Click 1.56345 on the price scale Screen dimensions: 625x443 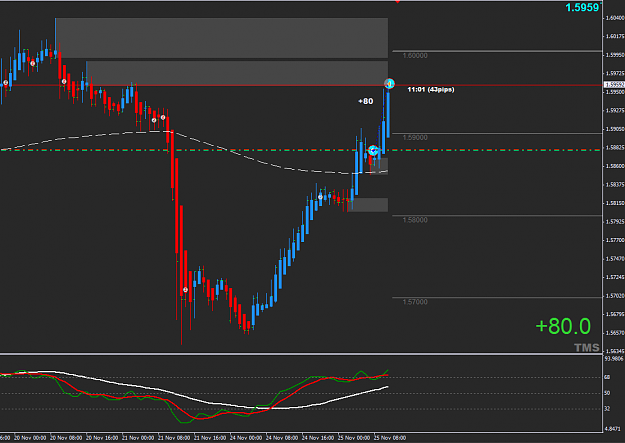pos(615,351)
